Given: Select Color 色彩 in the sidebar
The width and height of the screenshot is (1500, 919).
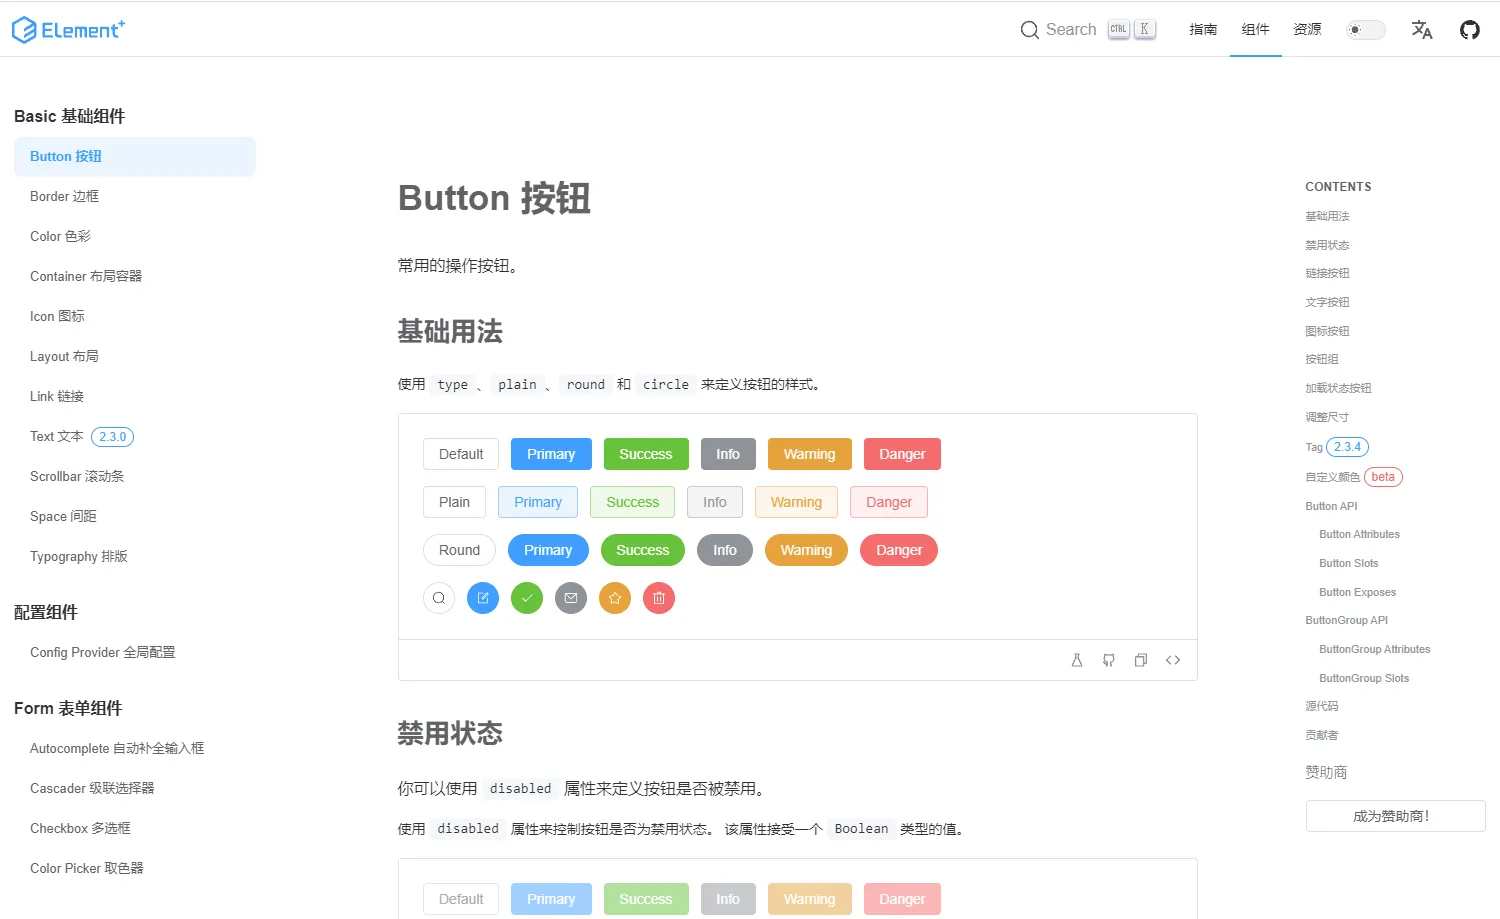Looking at the screenshot, I should [x=60, y=236].
